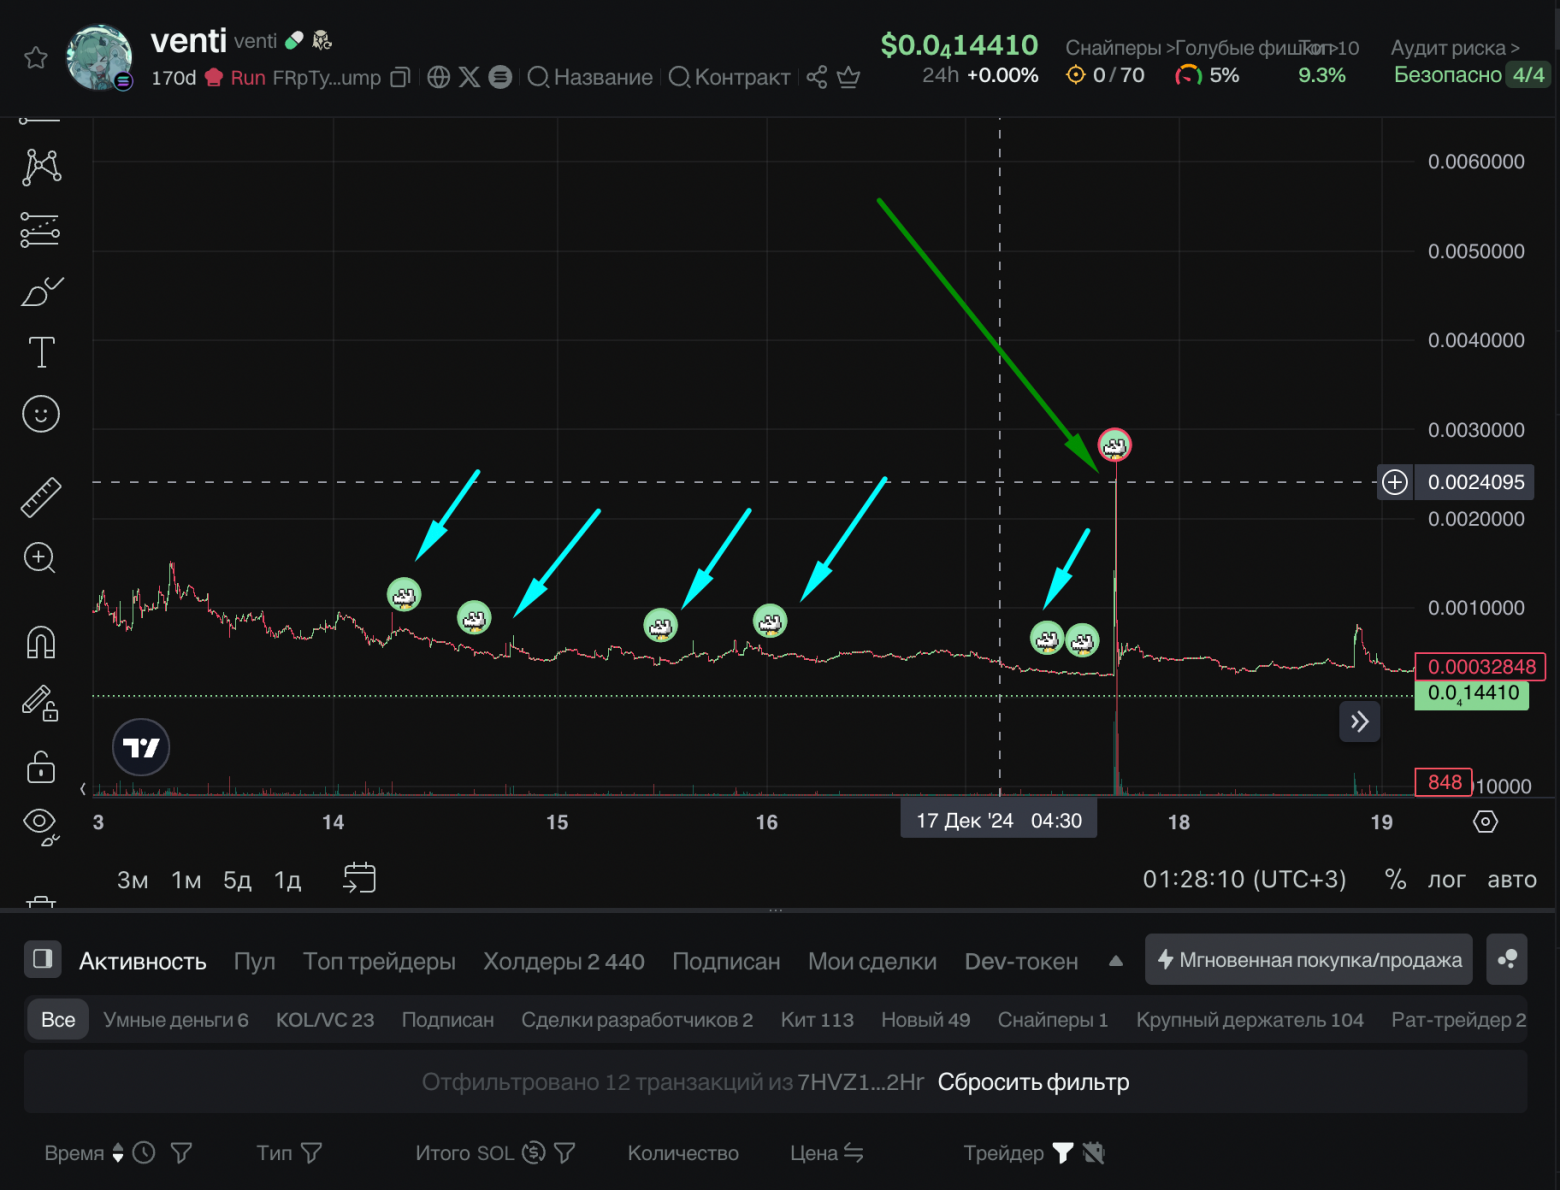
Task: Toggle stay-in-drawing-mode pencil lock
Action: pyautogui.click(x=41, y=703)
